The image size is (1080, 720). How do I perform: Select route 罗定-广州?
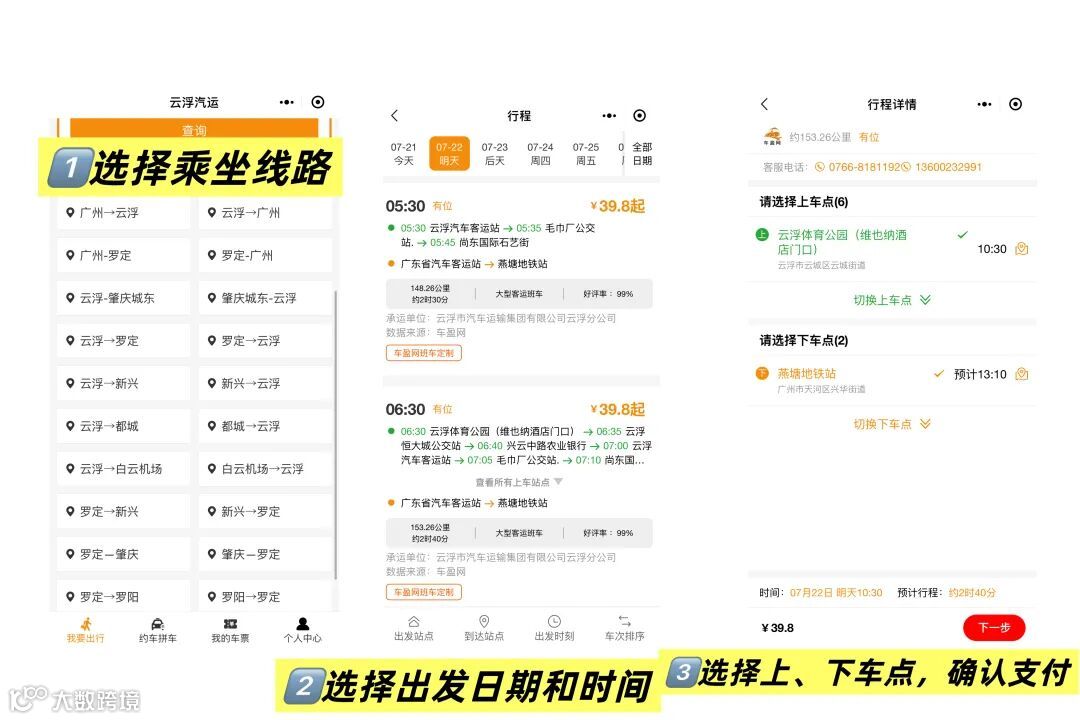[265, 256]
